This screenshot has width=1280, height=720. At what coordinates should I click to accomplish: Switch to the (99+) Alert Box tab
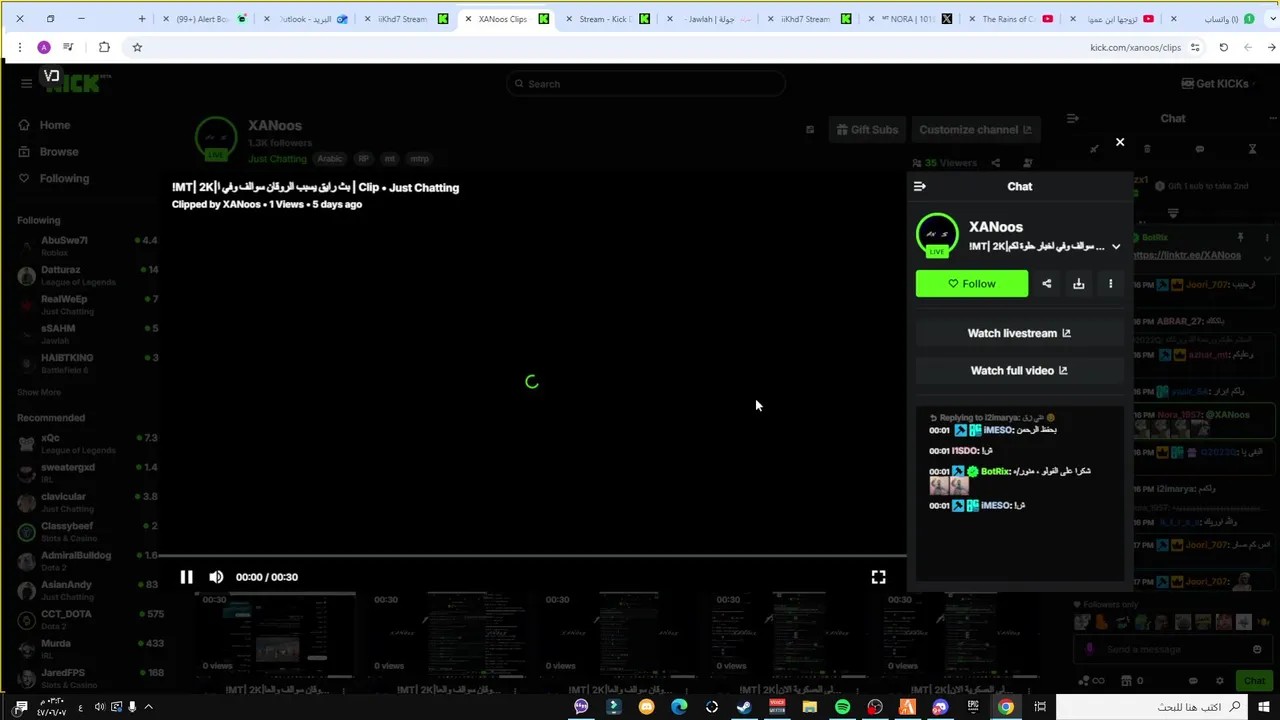[x=202, y=19]
